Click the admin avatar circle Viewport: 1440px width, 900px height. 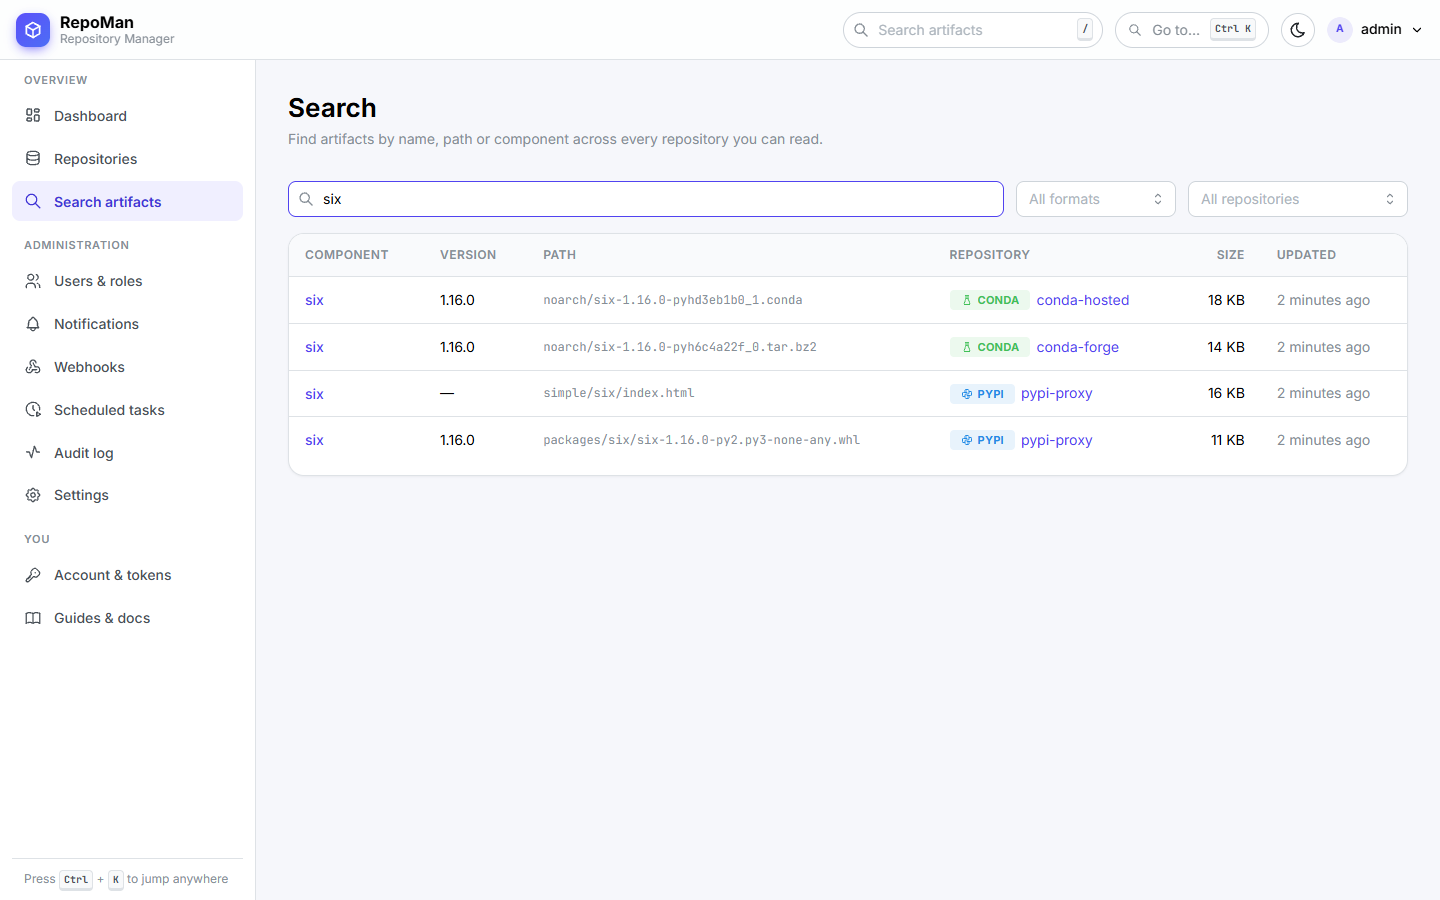pyautogui.click(x=1340, y=30)
